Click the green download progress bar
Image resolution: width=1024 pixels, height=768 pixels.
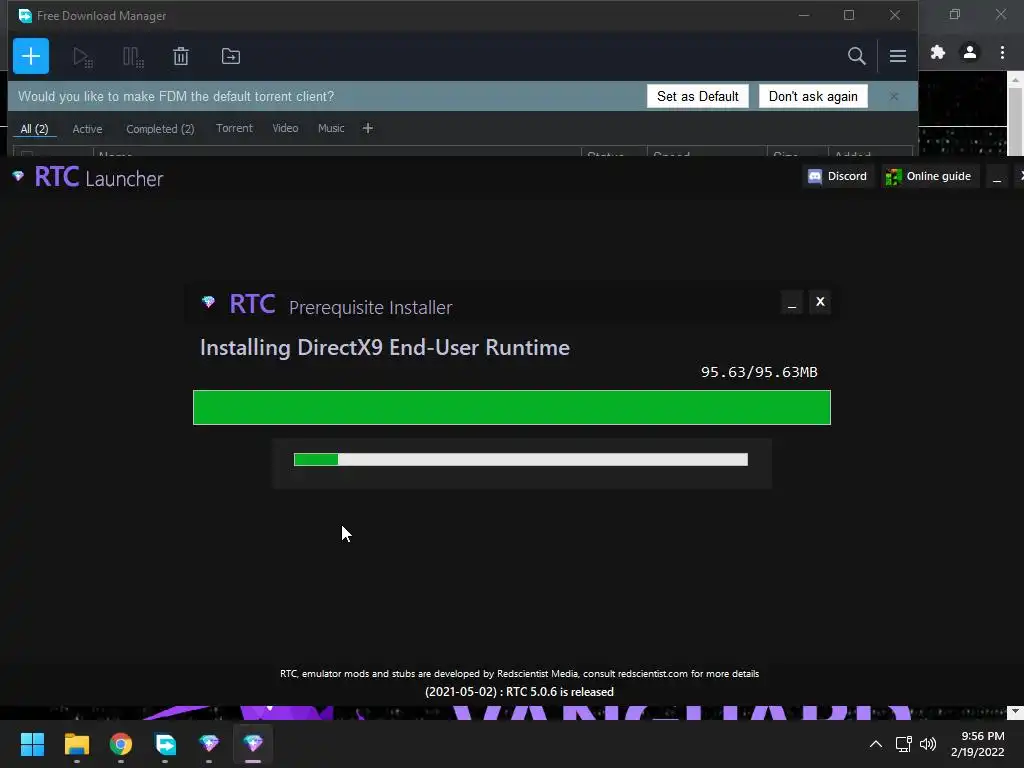(x=512, y=408)
